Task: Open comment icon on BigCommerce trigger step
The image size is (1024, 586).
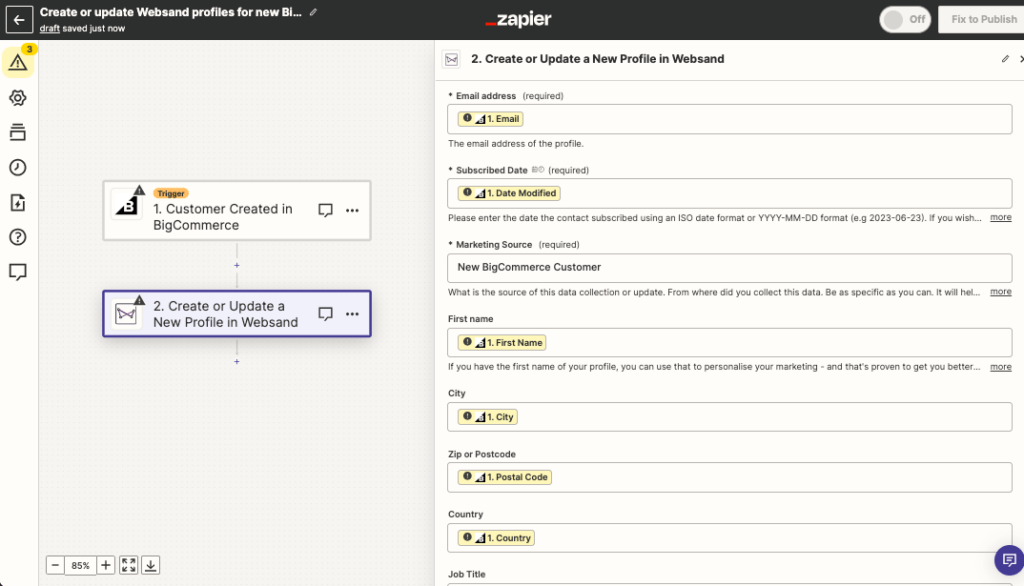Action: [325, 210]
